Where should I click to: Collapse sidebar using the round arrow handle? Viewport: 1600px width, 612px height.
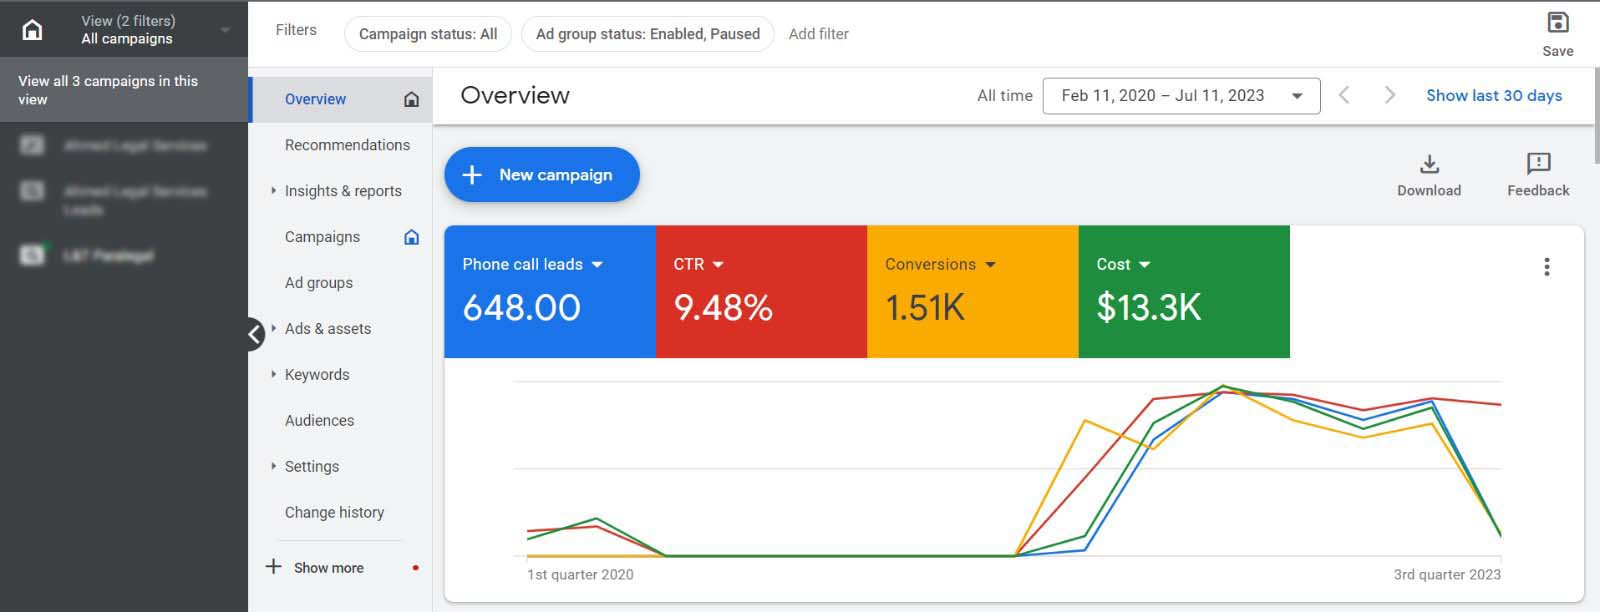point(255,334)
